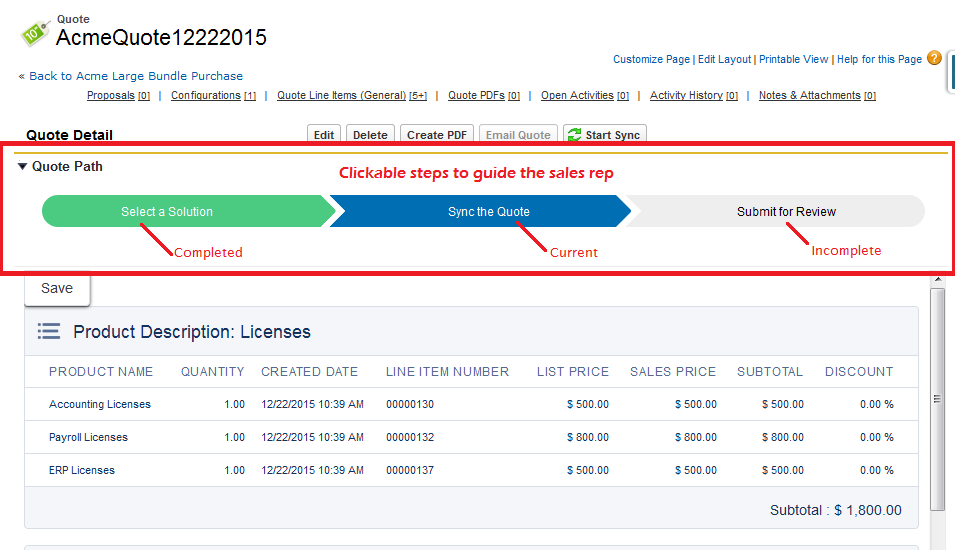Click line item number 00000137
The image size is (955, 550).
[x=410, y=470]
